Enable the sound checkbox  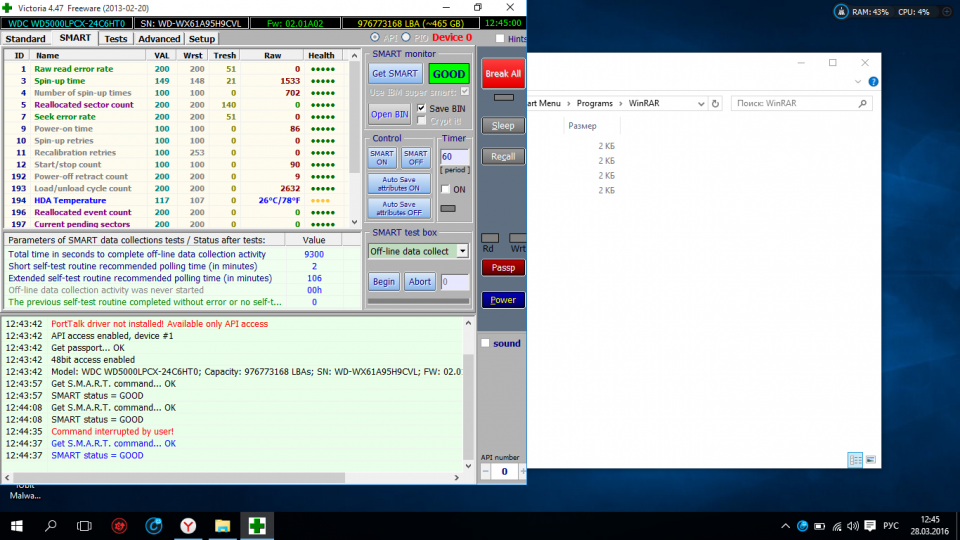pyautogui.click(x=485, y=343)
